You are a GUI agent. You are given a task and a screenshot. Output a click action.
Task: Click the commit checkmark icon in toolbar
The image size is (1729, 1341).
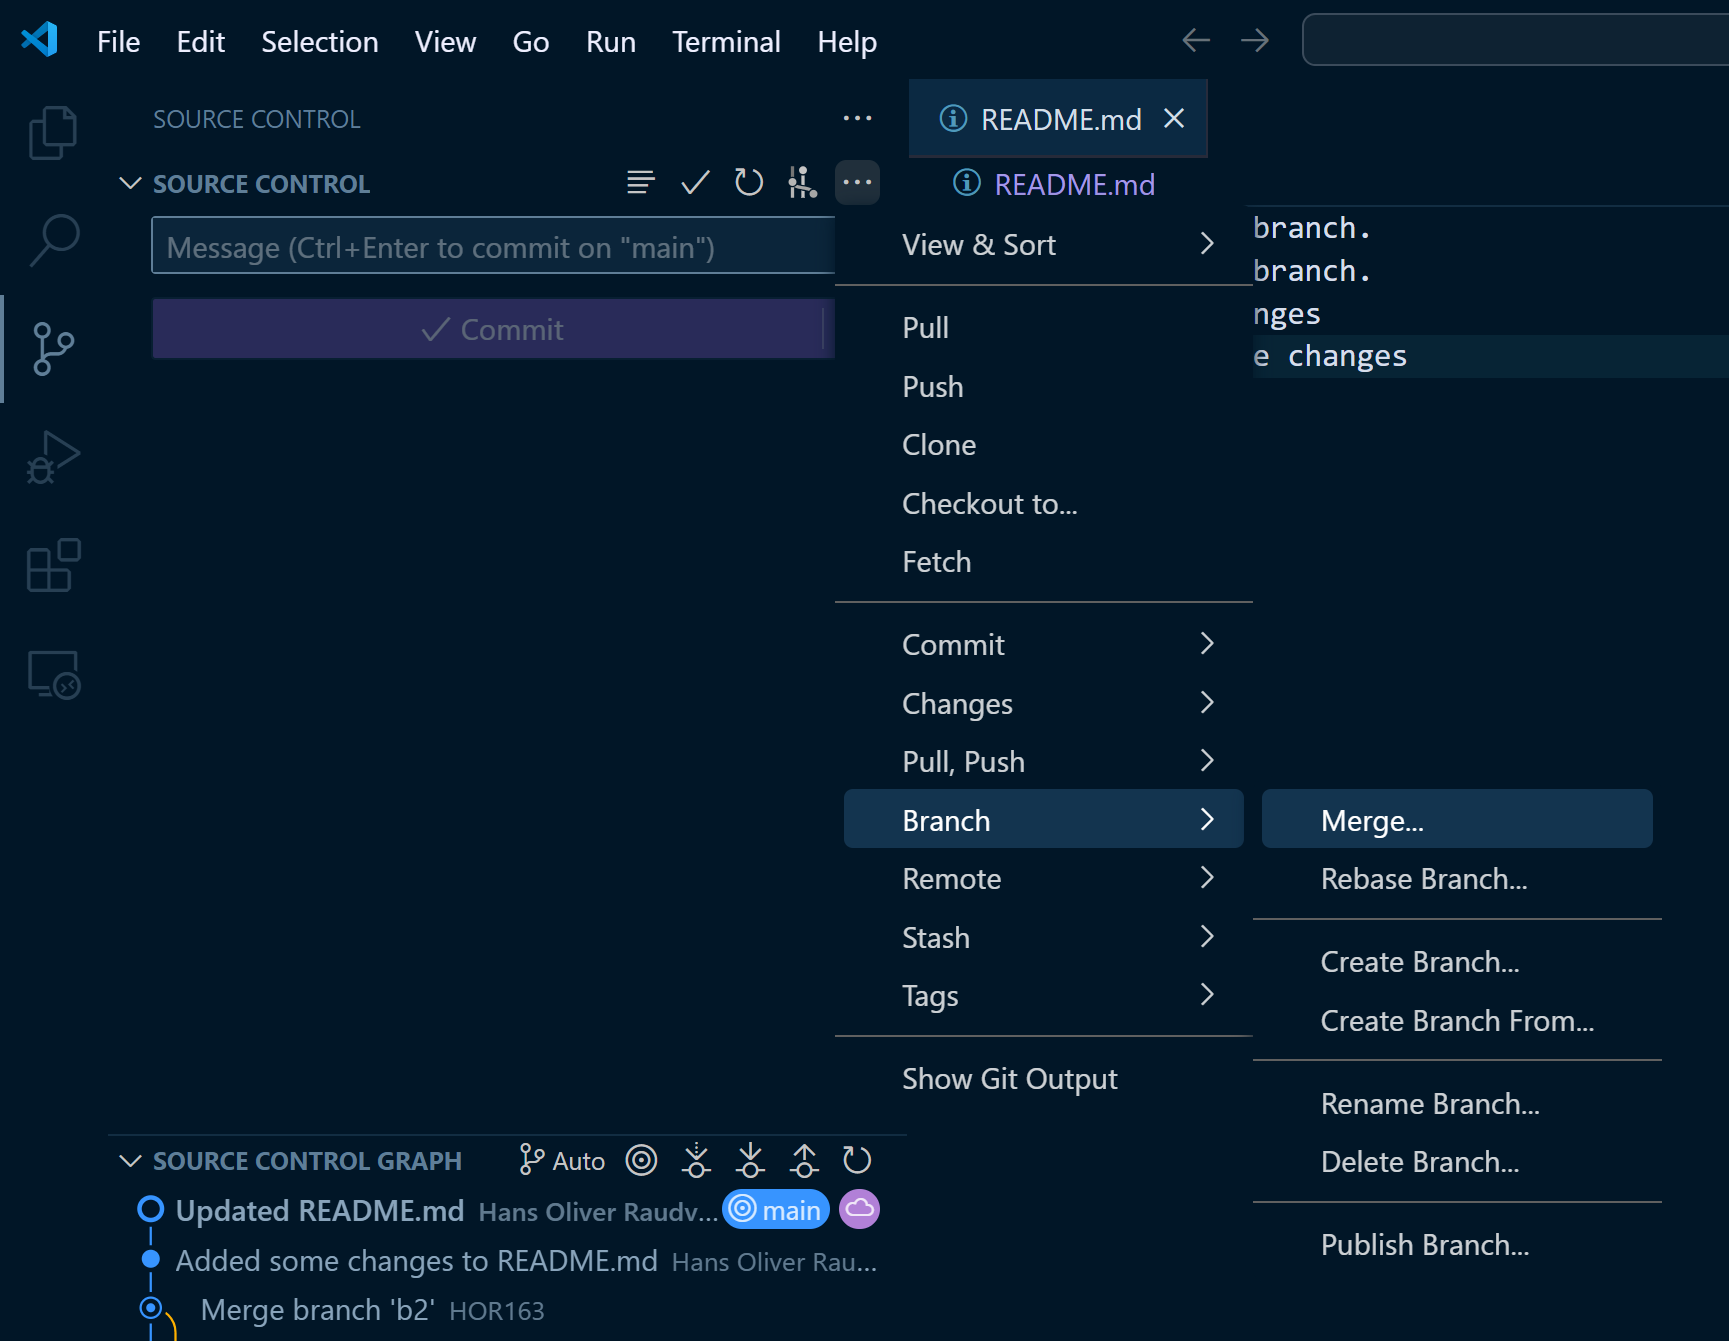coord(695,182)
